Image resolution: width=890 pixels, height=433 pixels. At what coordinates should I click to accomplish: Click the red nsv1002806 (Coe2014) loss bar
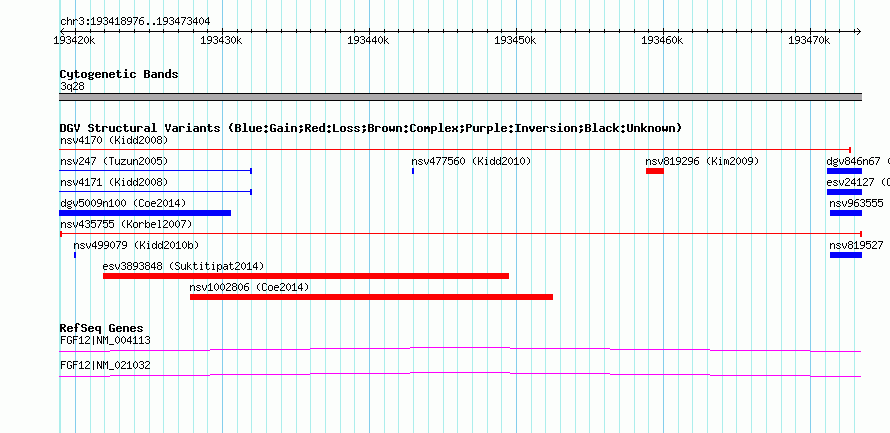pyautogui.click(x=371, y=297)
